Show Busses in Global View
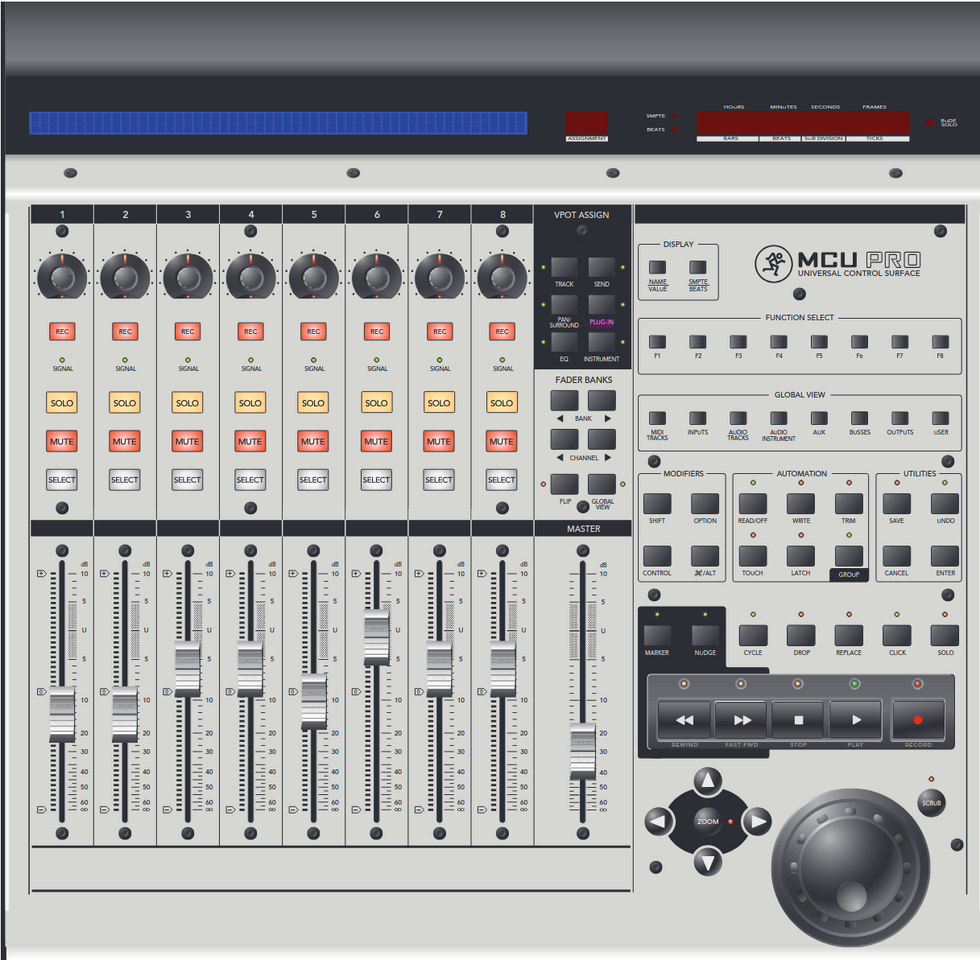Screen dimensions: 980x960 859,418
